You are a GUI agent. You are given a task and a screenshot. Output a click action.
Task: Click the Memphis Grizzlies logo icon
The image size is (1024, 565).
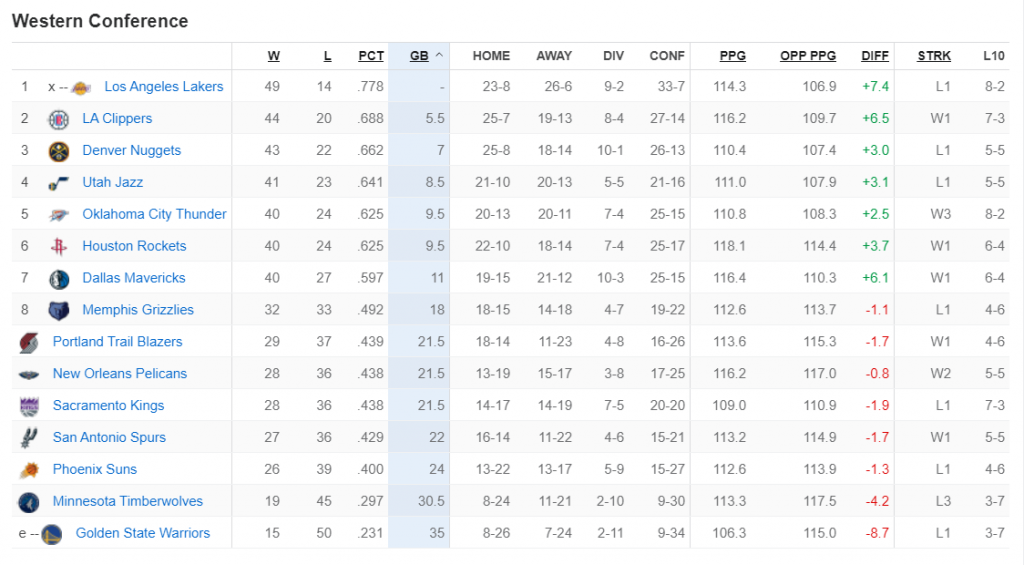tap(59, 311)
